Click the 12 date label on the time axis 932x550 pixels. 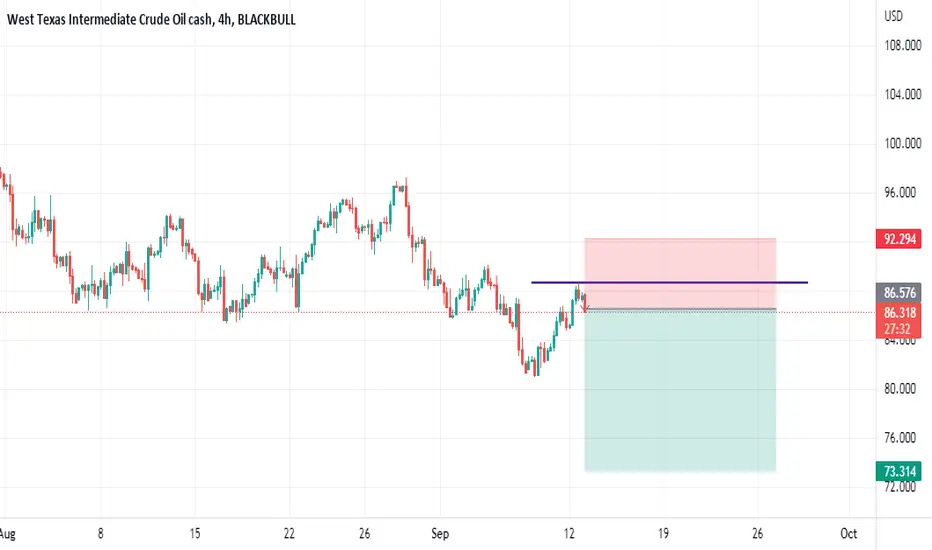pyautogui.click(x=569, y=533)
